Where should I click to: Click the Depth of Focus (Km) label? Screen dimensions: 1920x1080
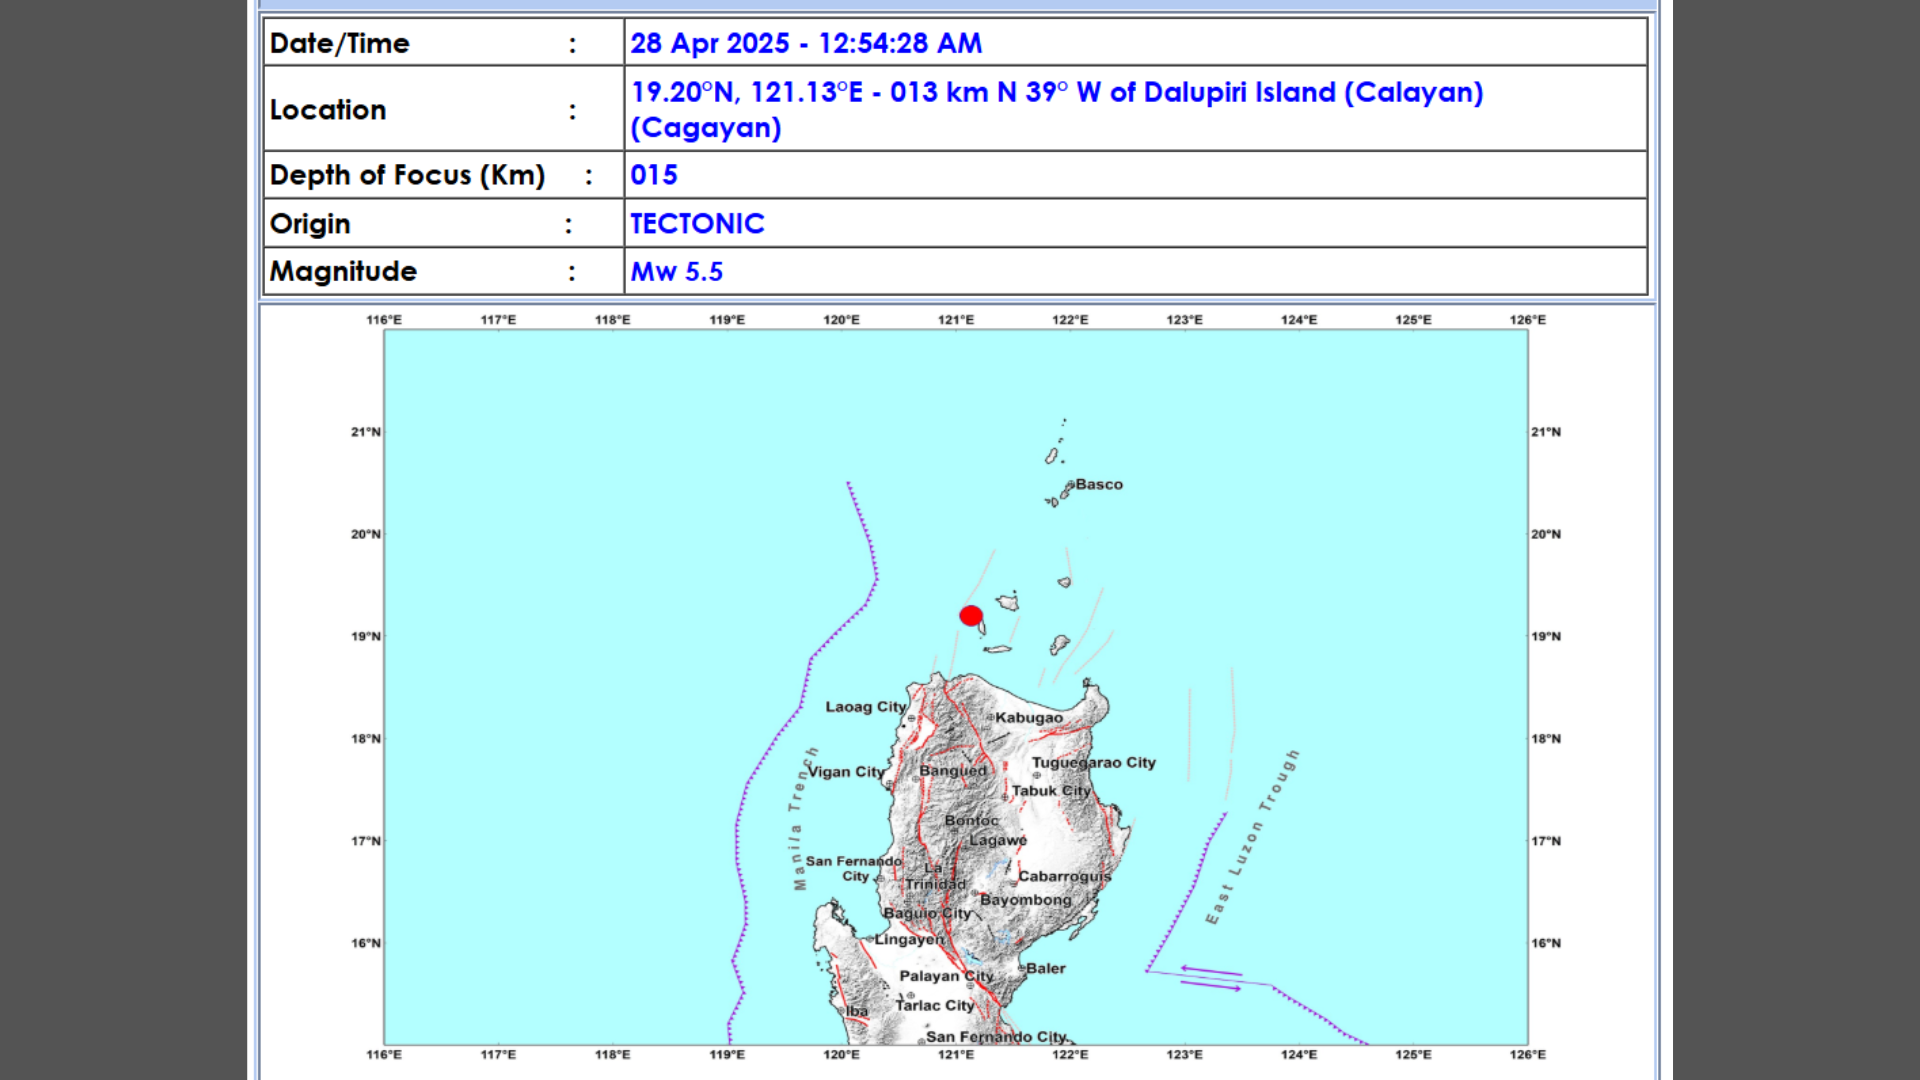(407, 175)
